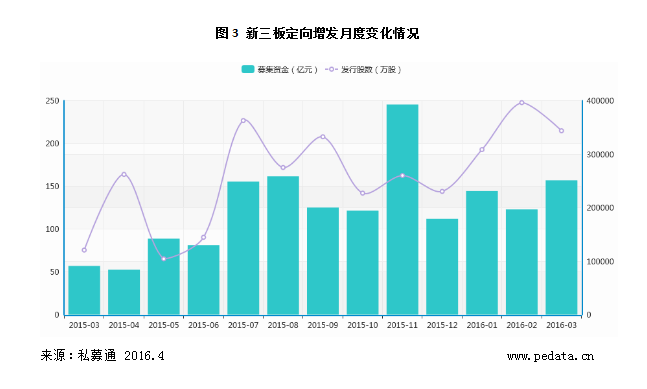Click the 2015-12 x-axis label
Image resolution: width=647 pixels, height=389 pixels.
pyautogui.click(x=442, y=325)
